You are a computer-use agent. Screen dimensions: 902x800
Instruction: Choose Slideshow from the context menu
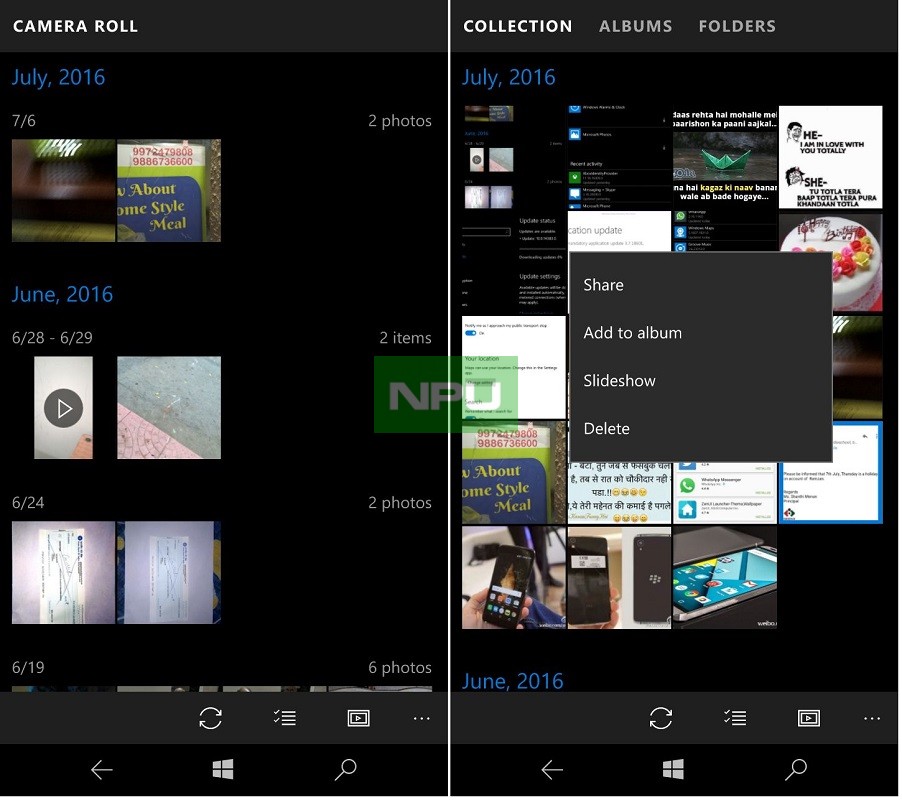tap(701, 381)
